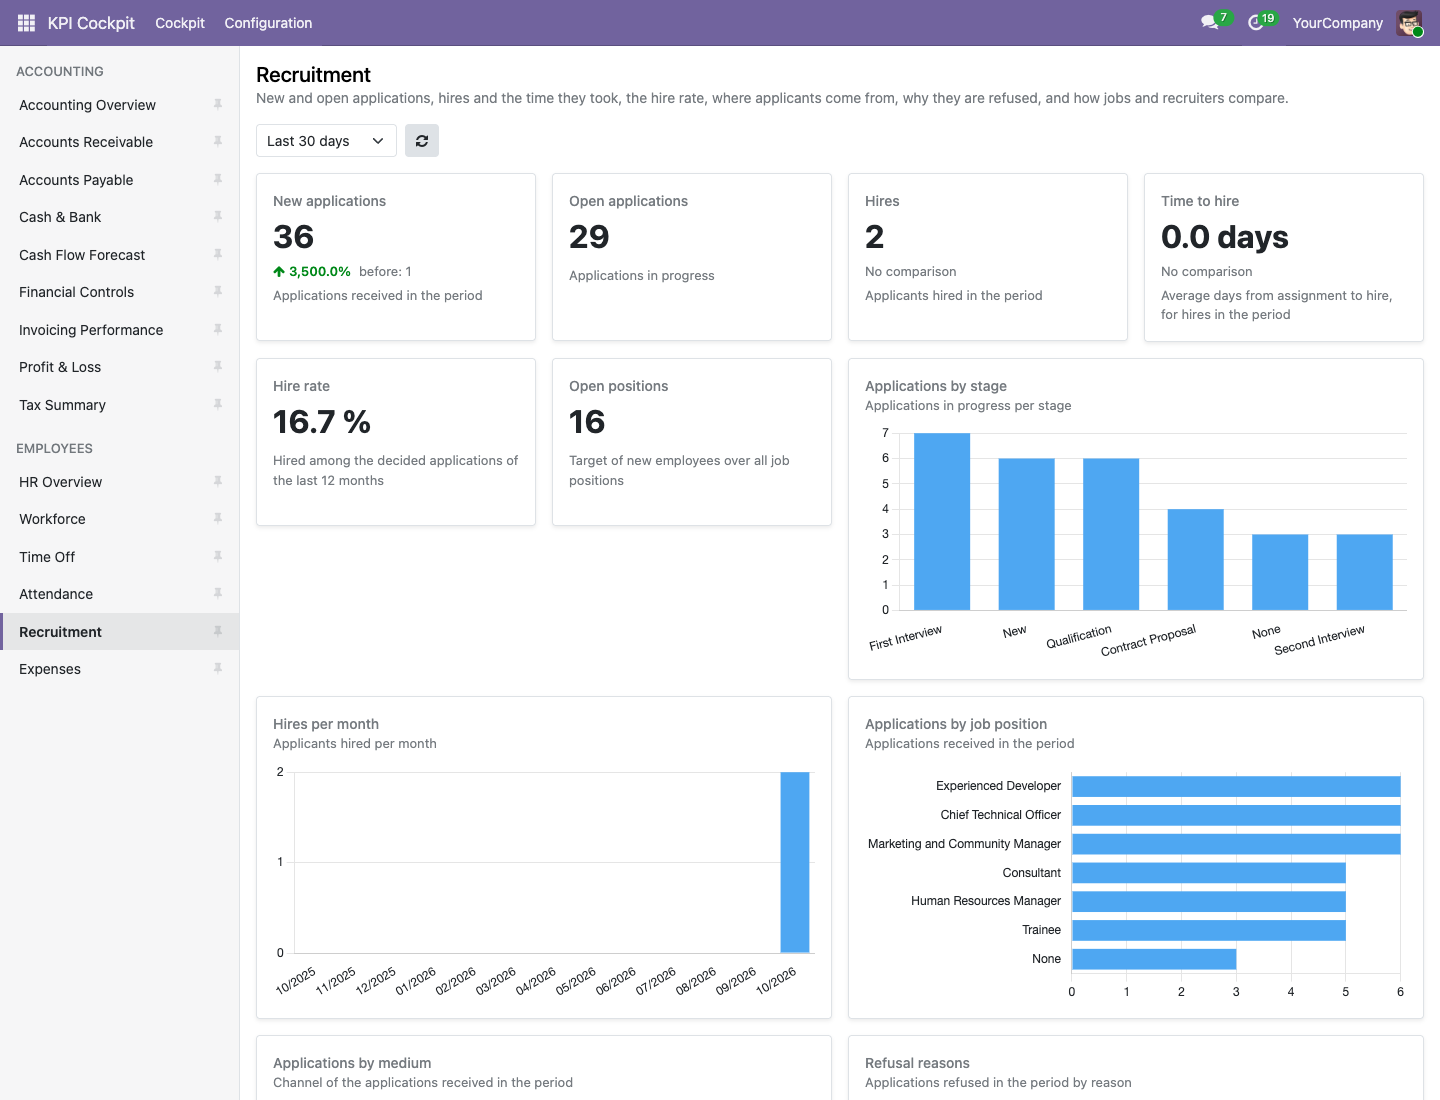This screenshot has height=1100, width=1440.
Task: Click the pin icon beside Attendance
Action: pos(218,594)
